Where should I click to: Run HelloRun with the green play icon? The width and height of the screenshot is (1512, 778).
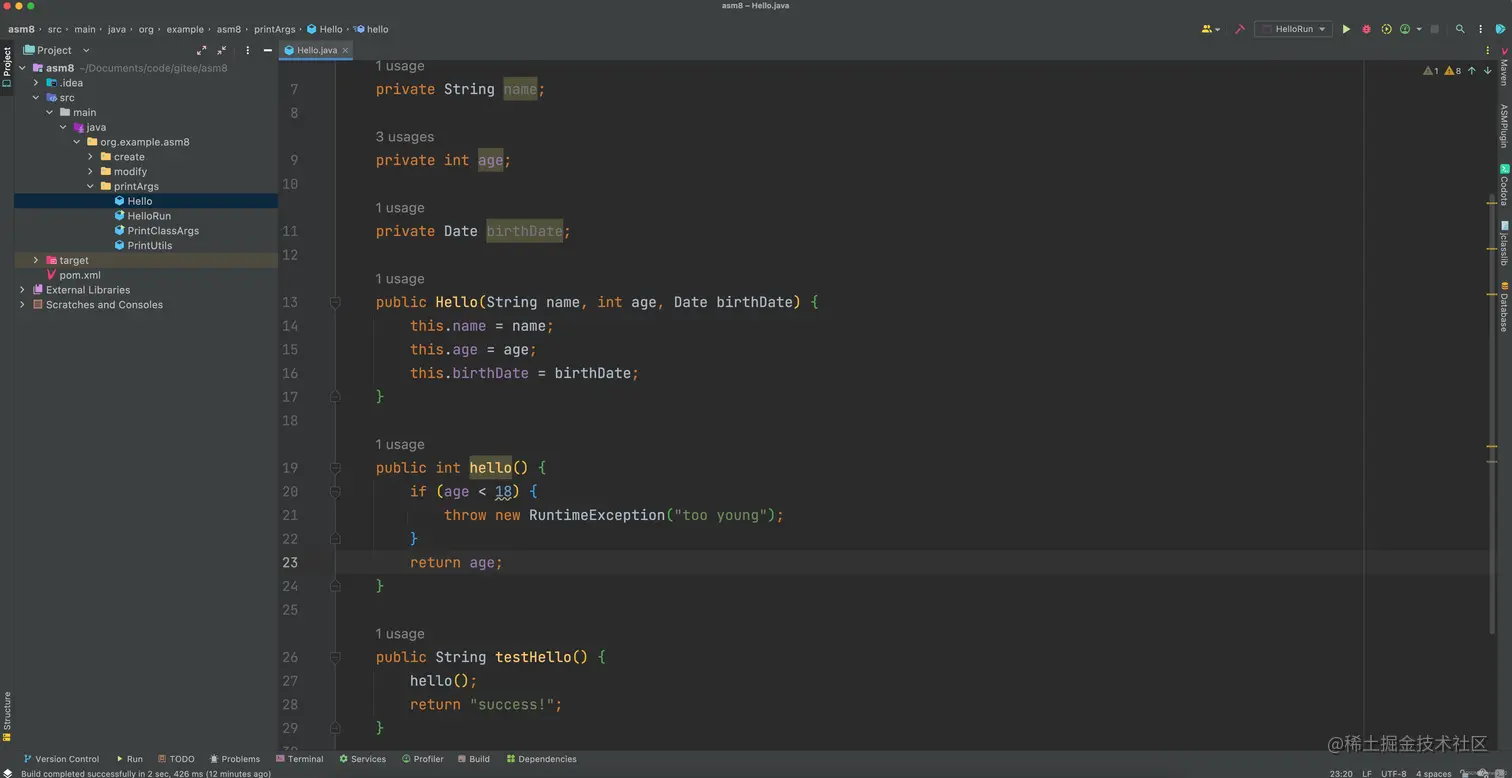pos(1346,29)
